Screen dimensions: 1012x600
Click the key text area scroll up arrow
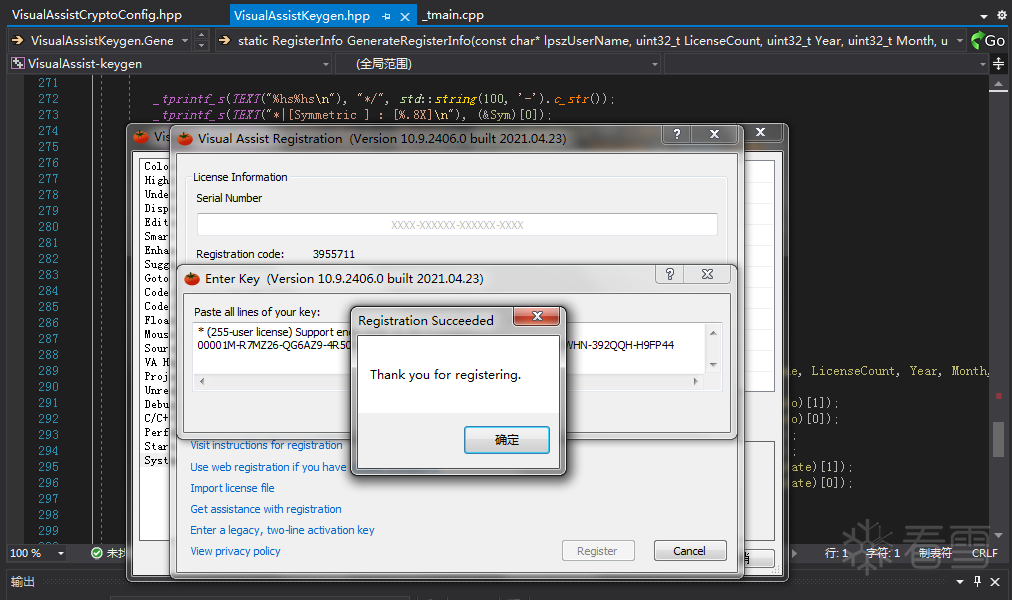point(713,333)
